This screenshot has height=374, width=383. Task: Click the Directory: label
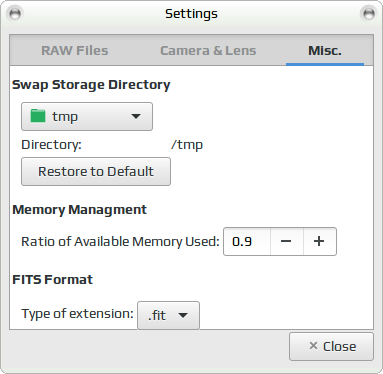pos(51,145)
